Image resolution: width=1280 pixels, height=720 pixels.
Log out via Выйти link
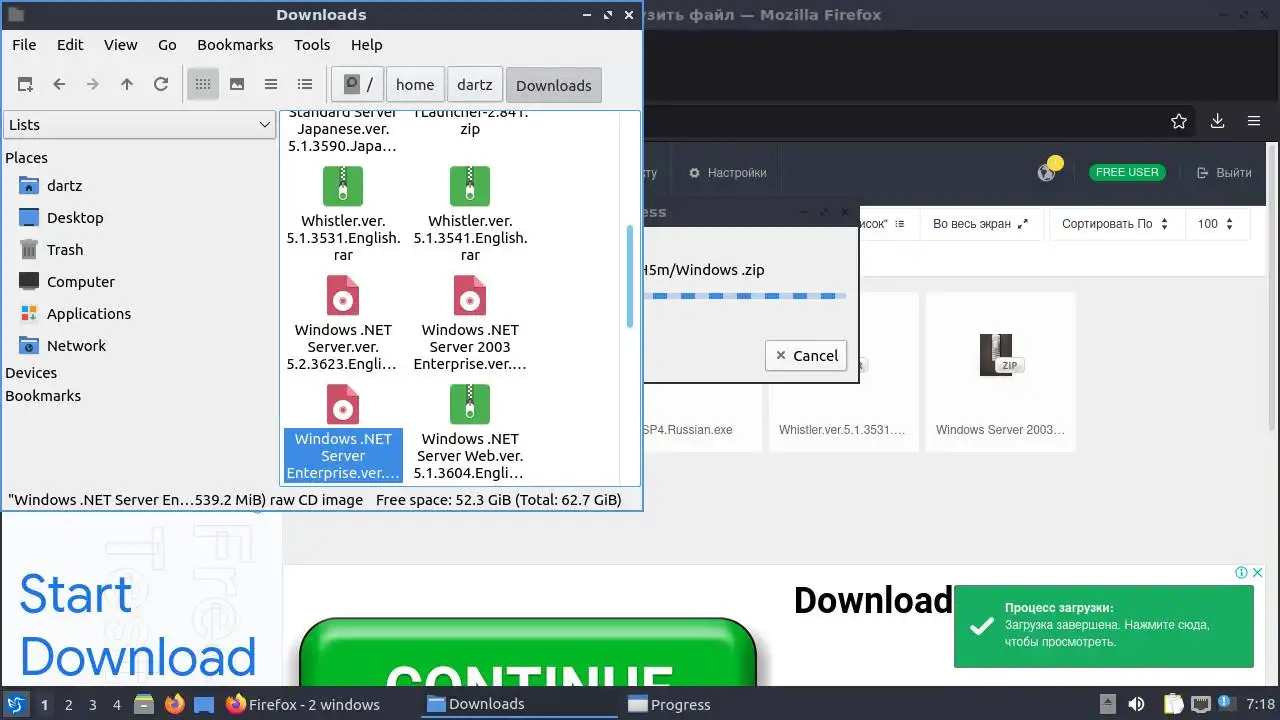click(1224, 173)
